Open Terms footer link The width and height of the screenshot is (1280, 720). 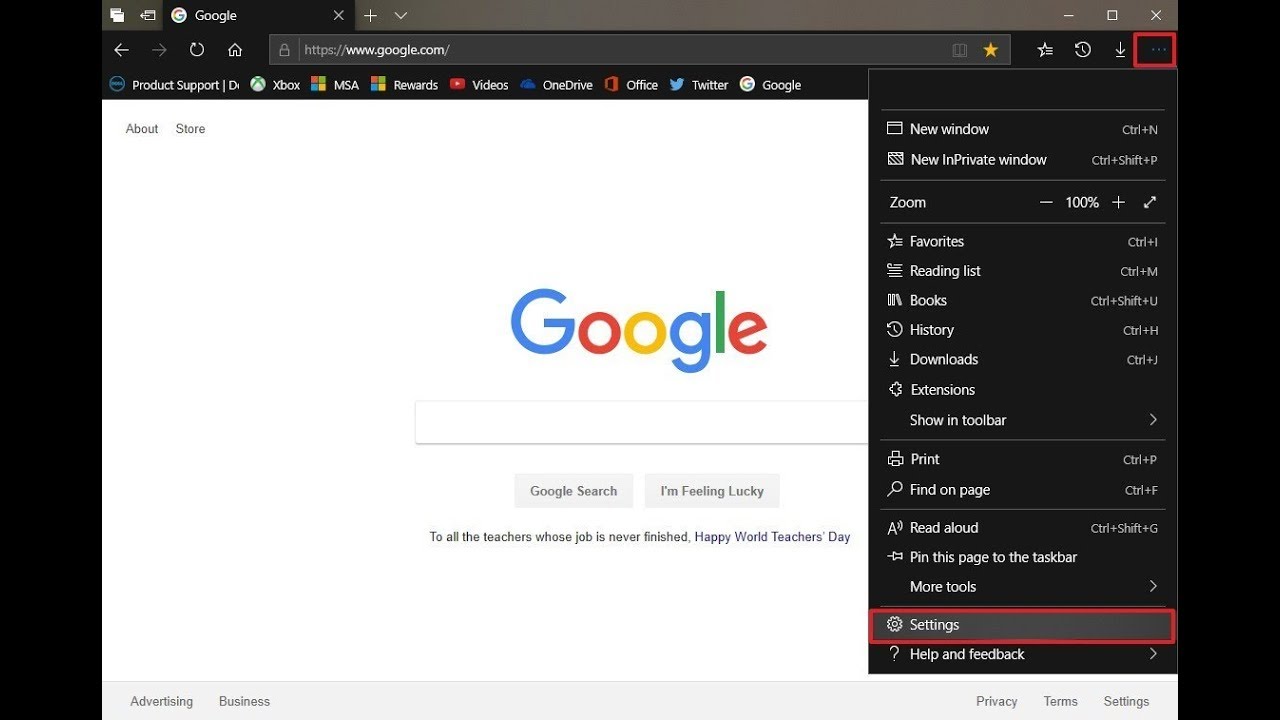coord(1061,701)
